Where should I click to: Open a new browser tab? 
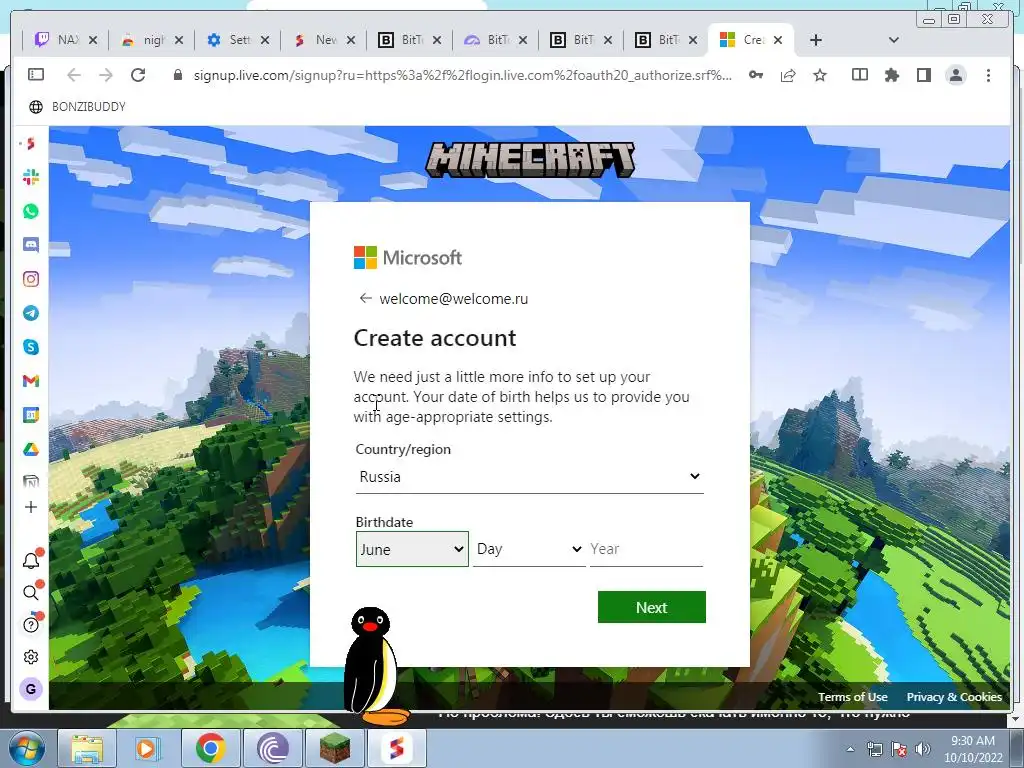tap(816, 40)
